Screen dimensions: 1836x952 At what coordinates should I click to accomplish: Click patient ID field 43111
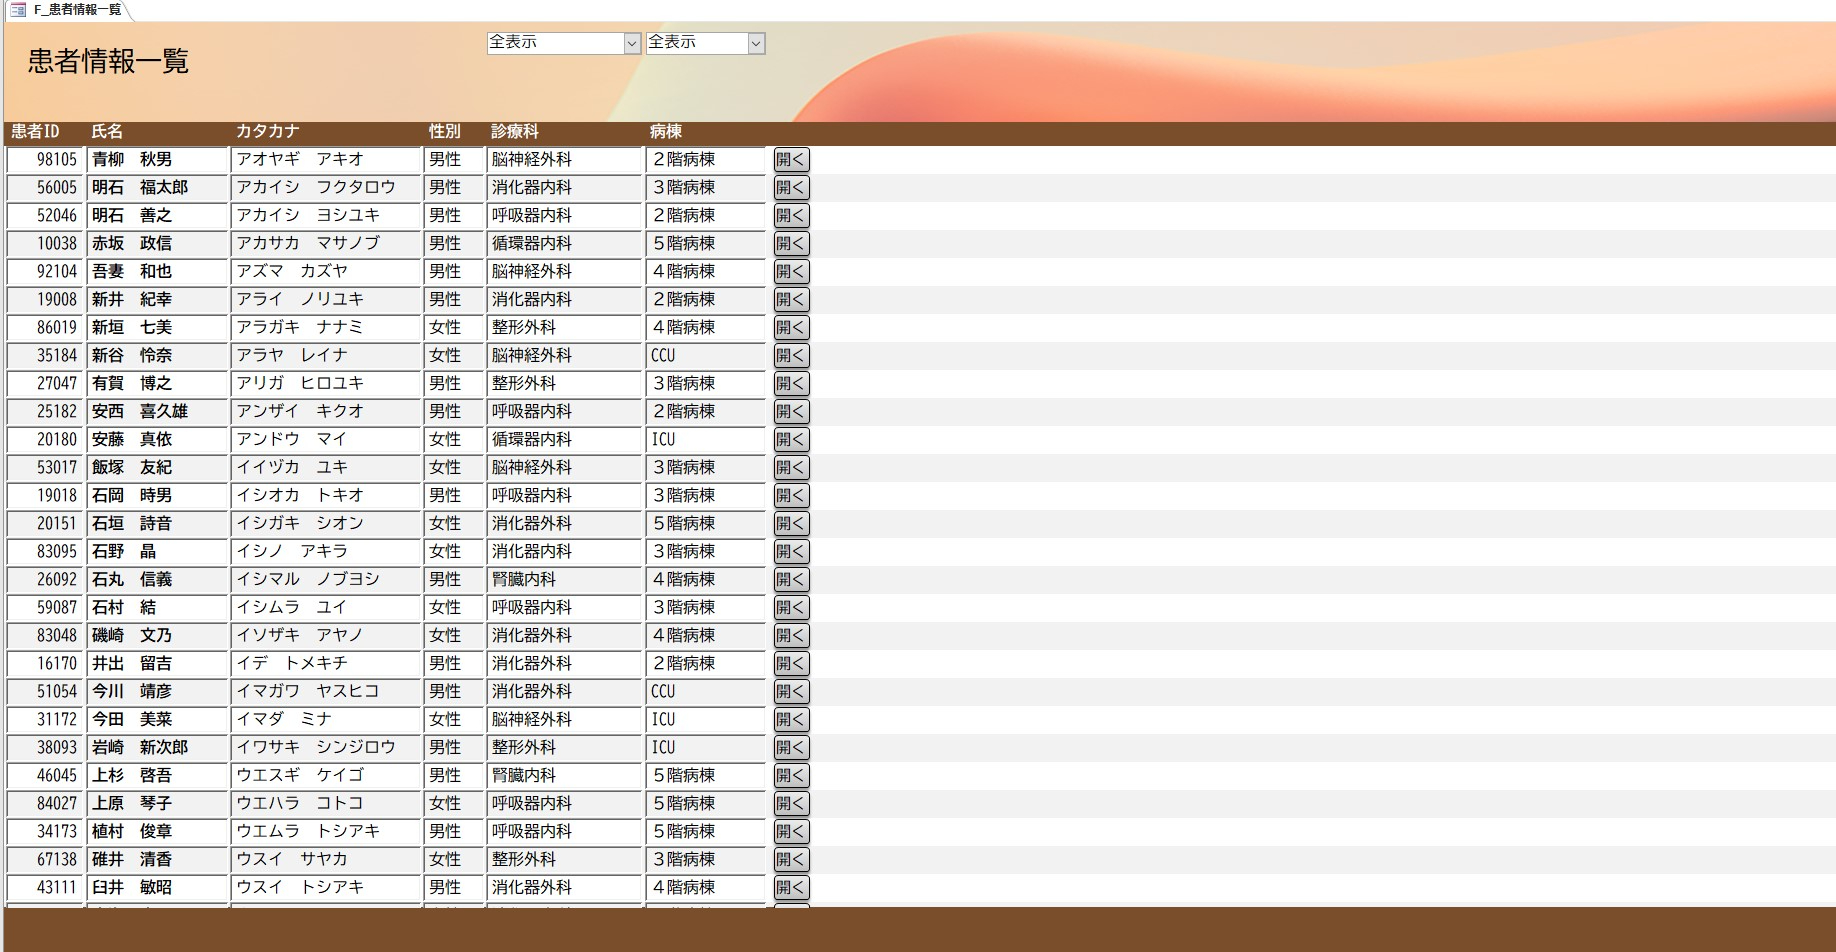(44, 887)
